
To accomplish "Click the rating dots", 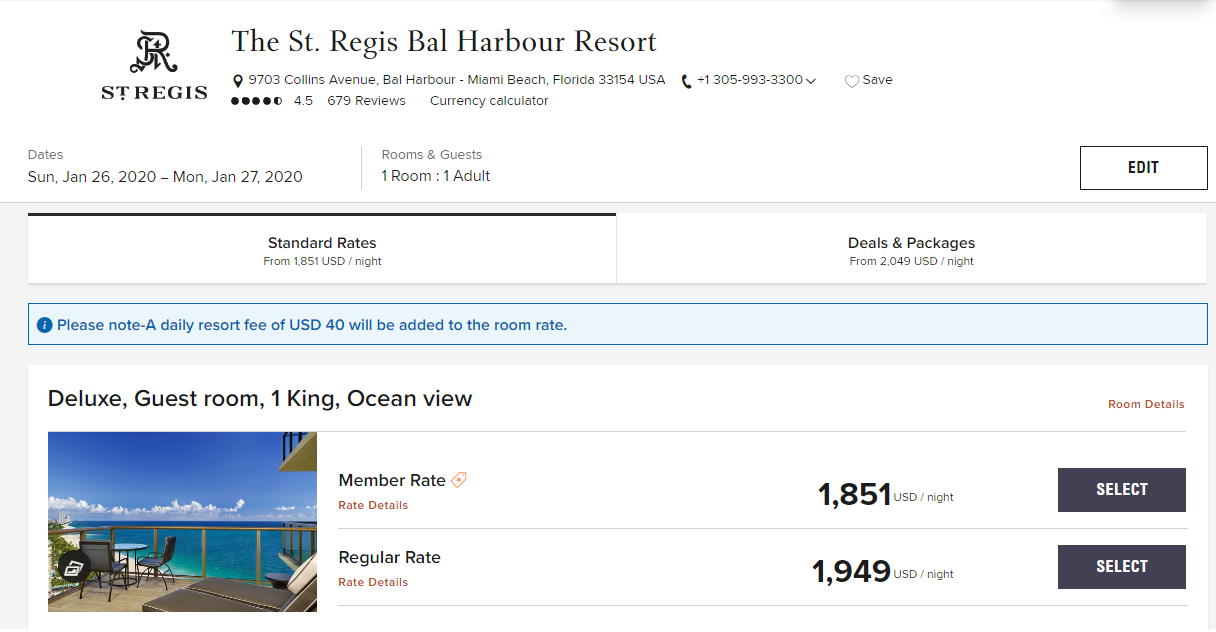I will [x=257, y=101].
